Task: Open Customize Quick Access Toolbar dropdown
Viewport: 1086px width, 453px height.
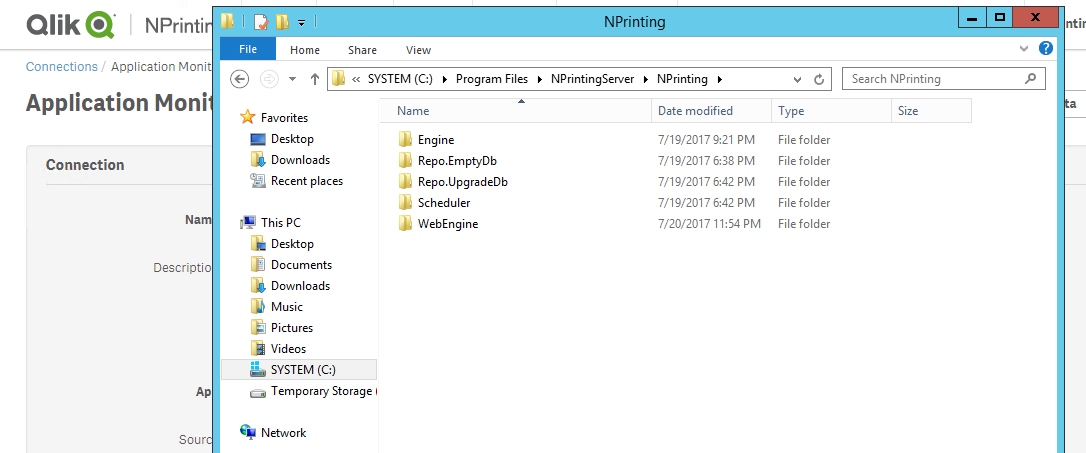Action: (x=301, y=22)
